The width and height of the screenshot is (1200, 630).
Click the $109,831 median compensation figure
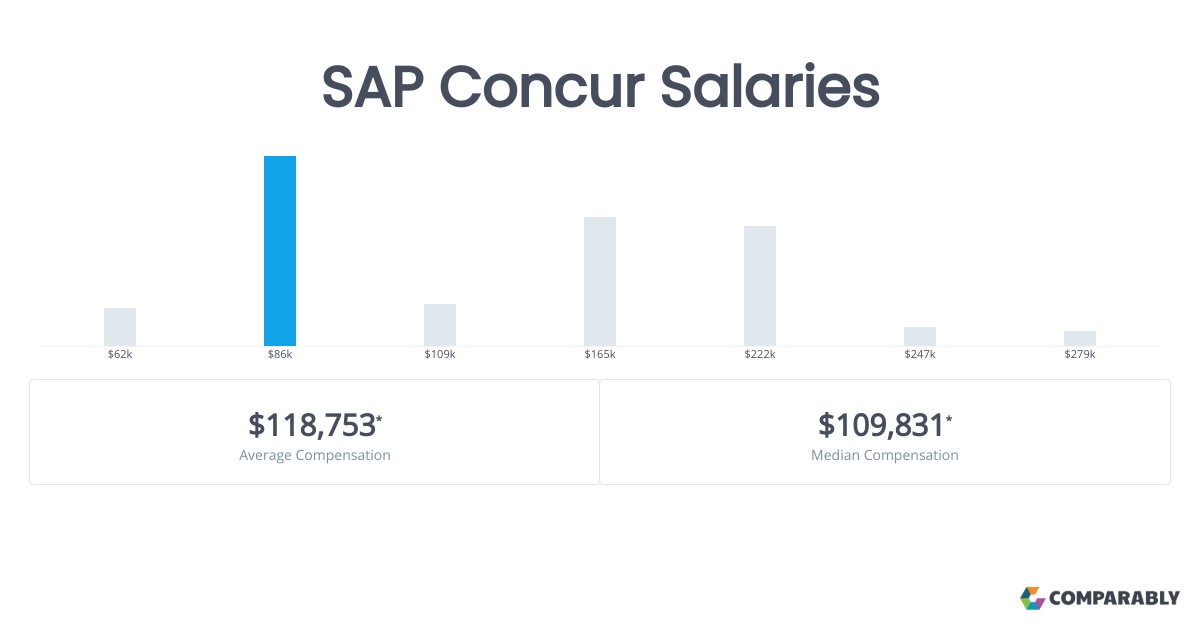tap(882, 425)
